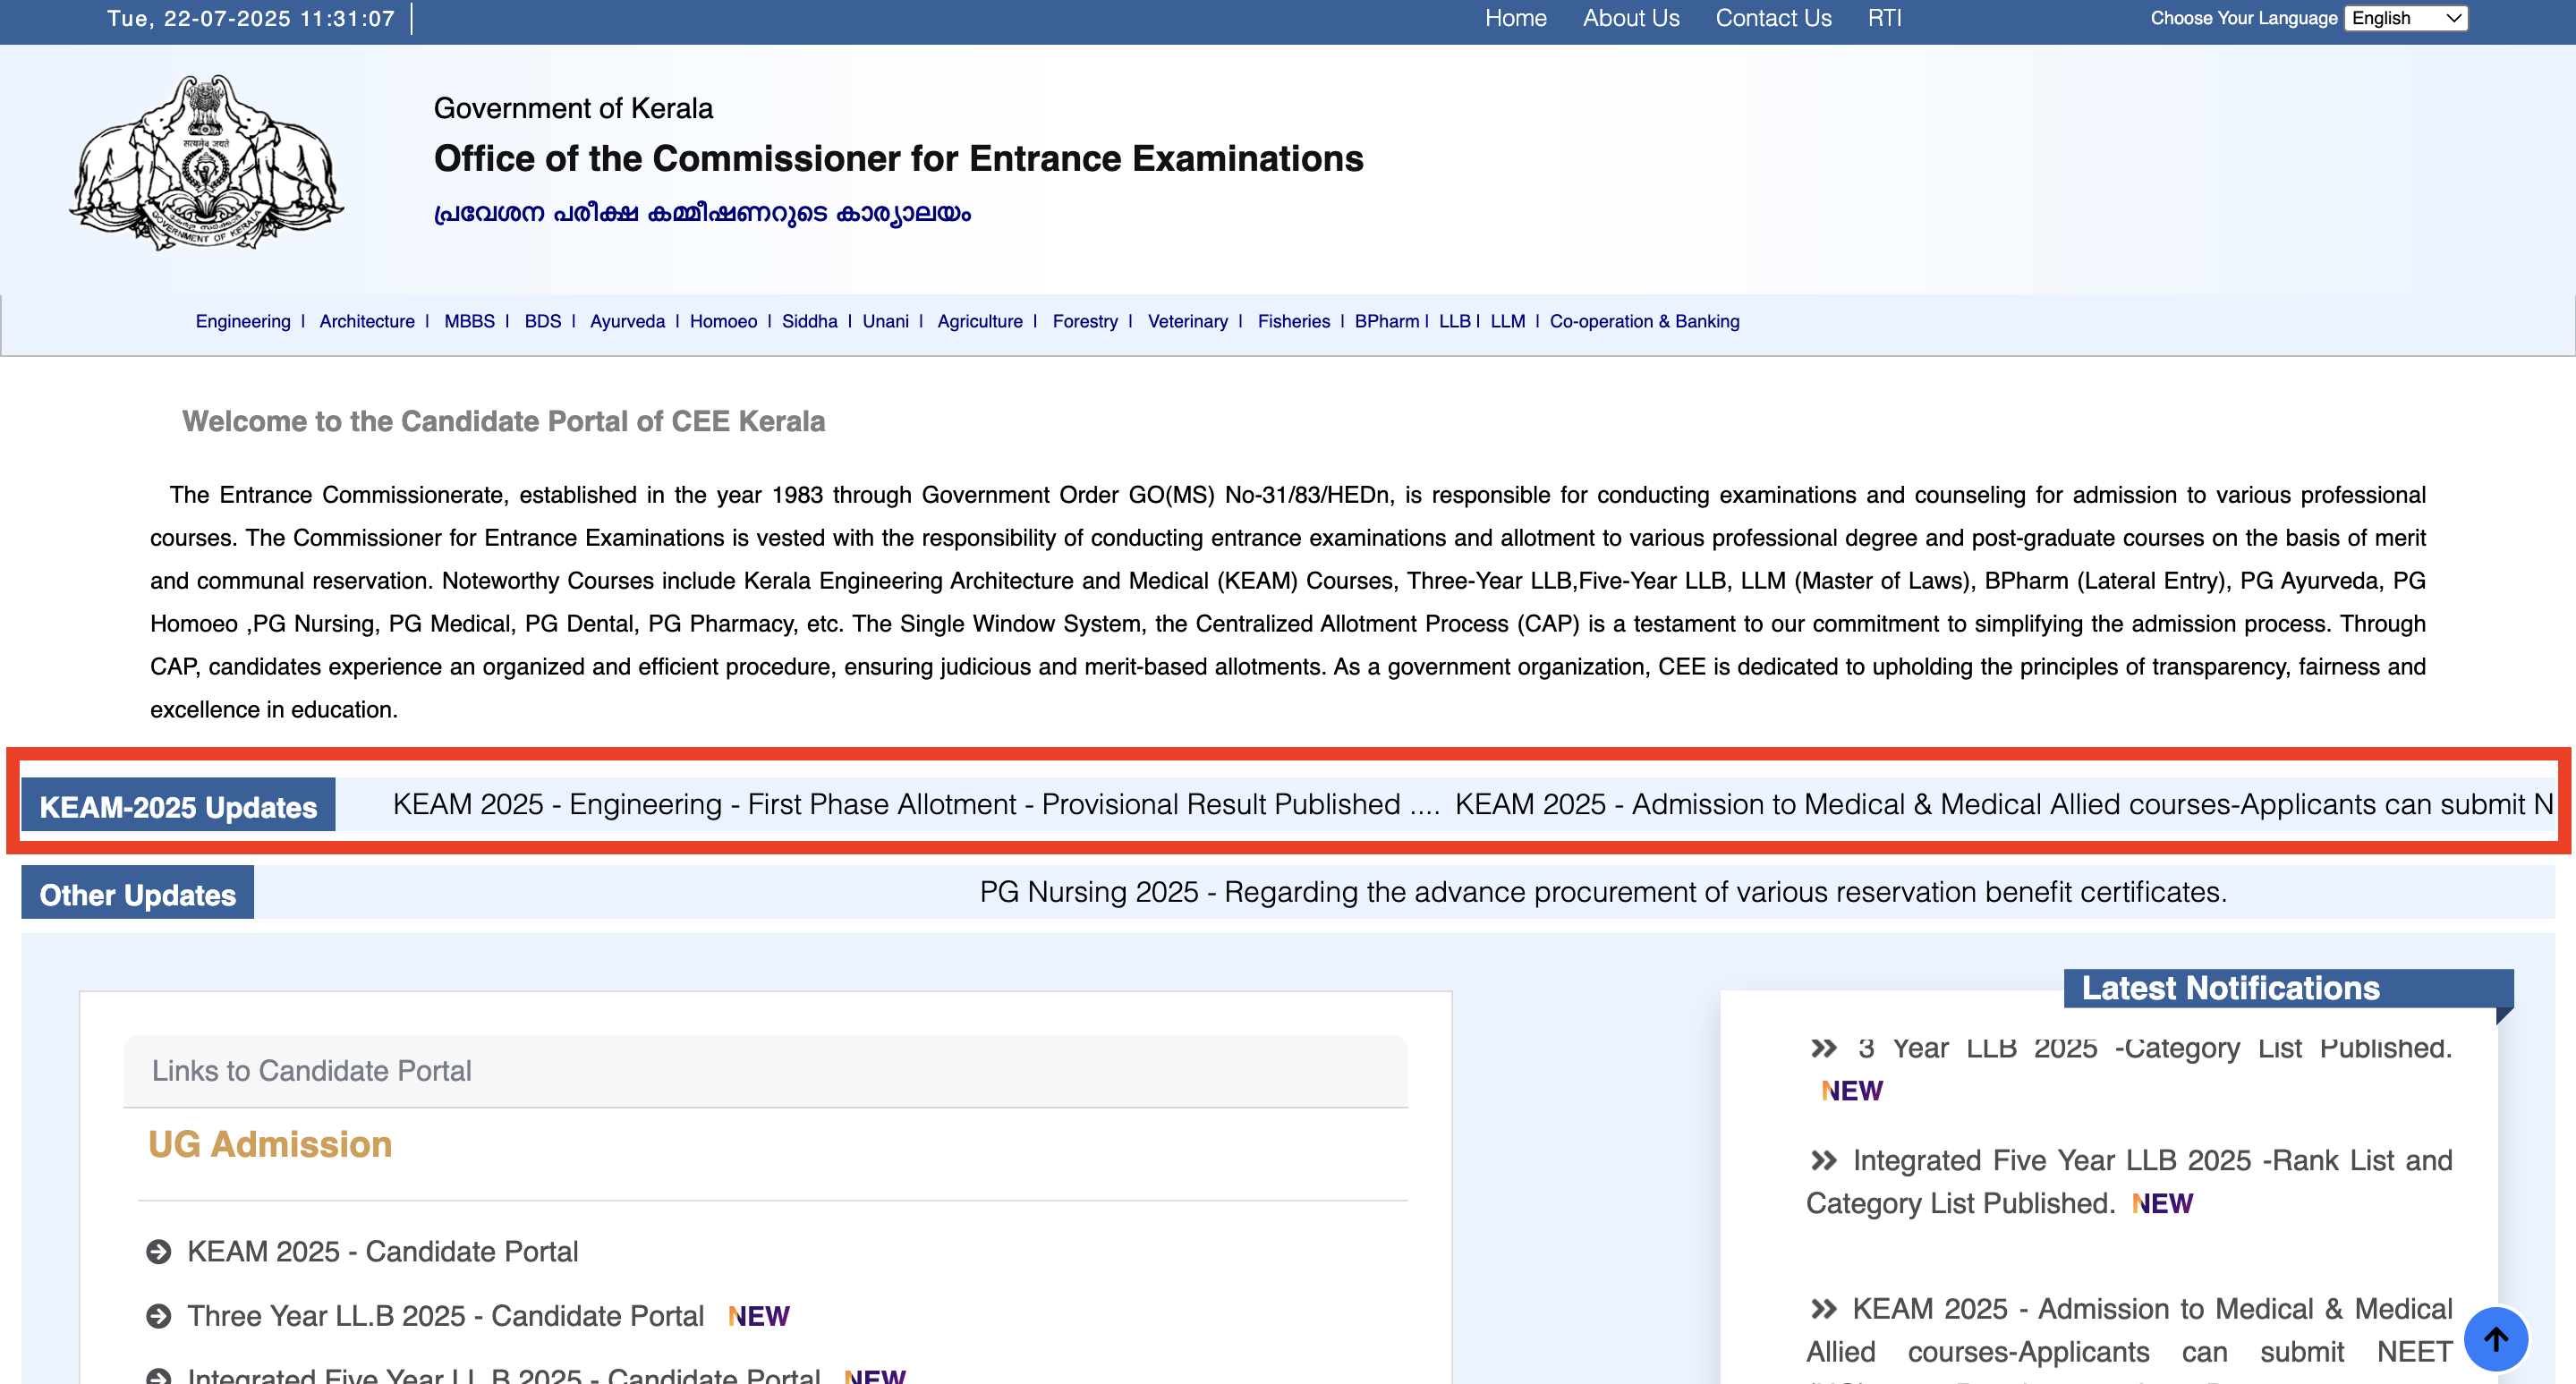Click the UG Admission heading
Image resolution: width=2576 pixels, height=1384 pixels.
pos(270,1144)
